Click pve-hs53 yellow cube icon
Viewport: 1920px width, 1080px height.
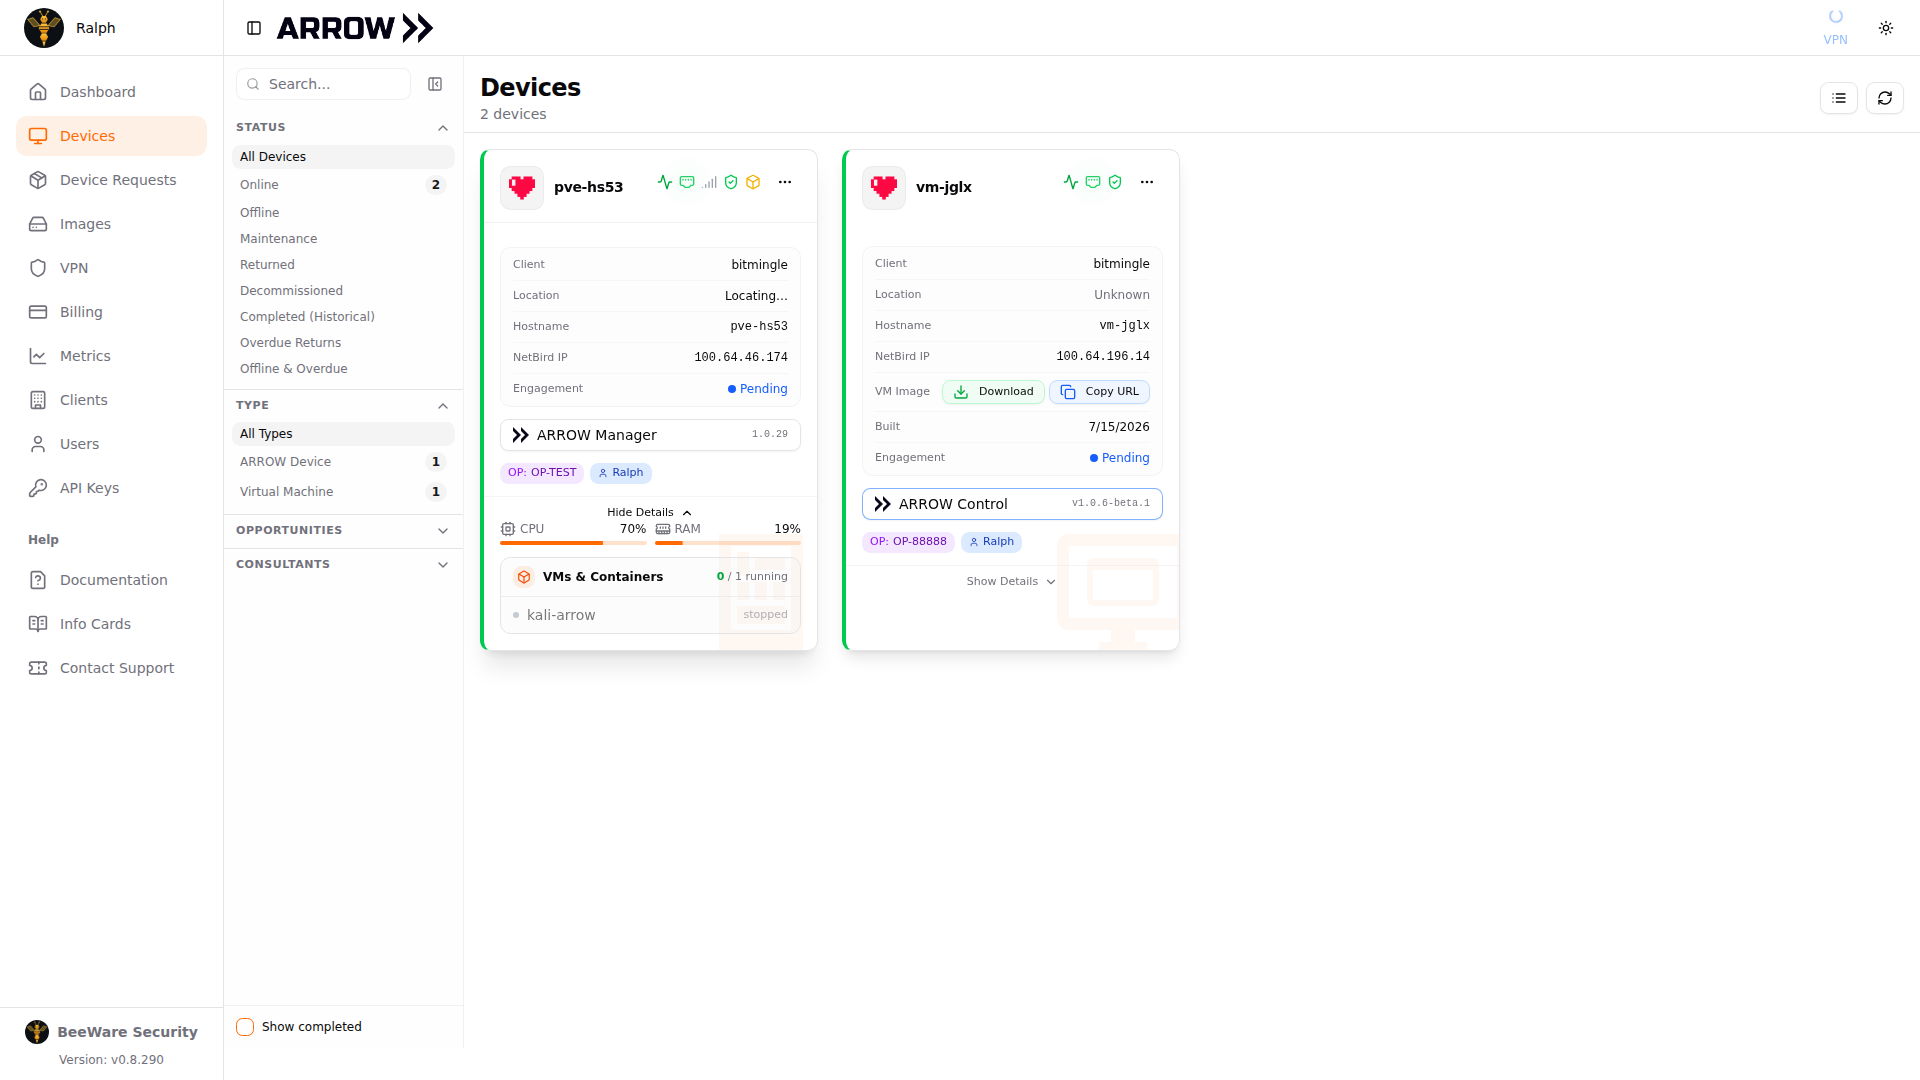coord(753,182)
